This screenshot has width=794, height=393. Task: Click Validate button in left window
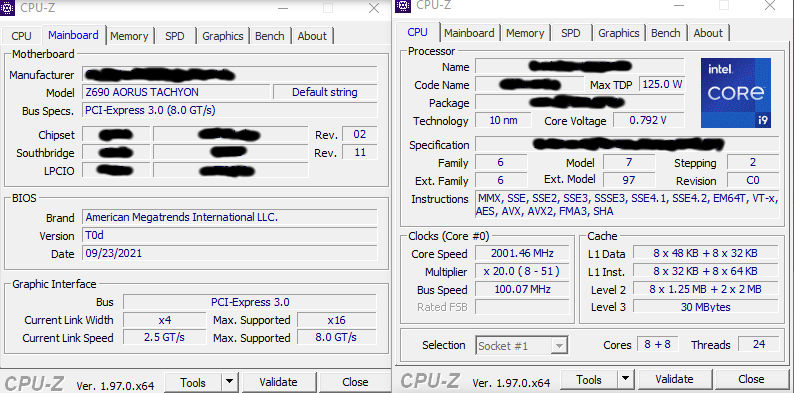279,382
